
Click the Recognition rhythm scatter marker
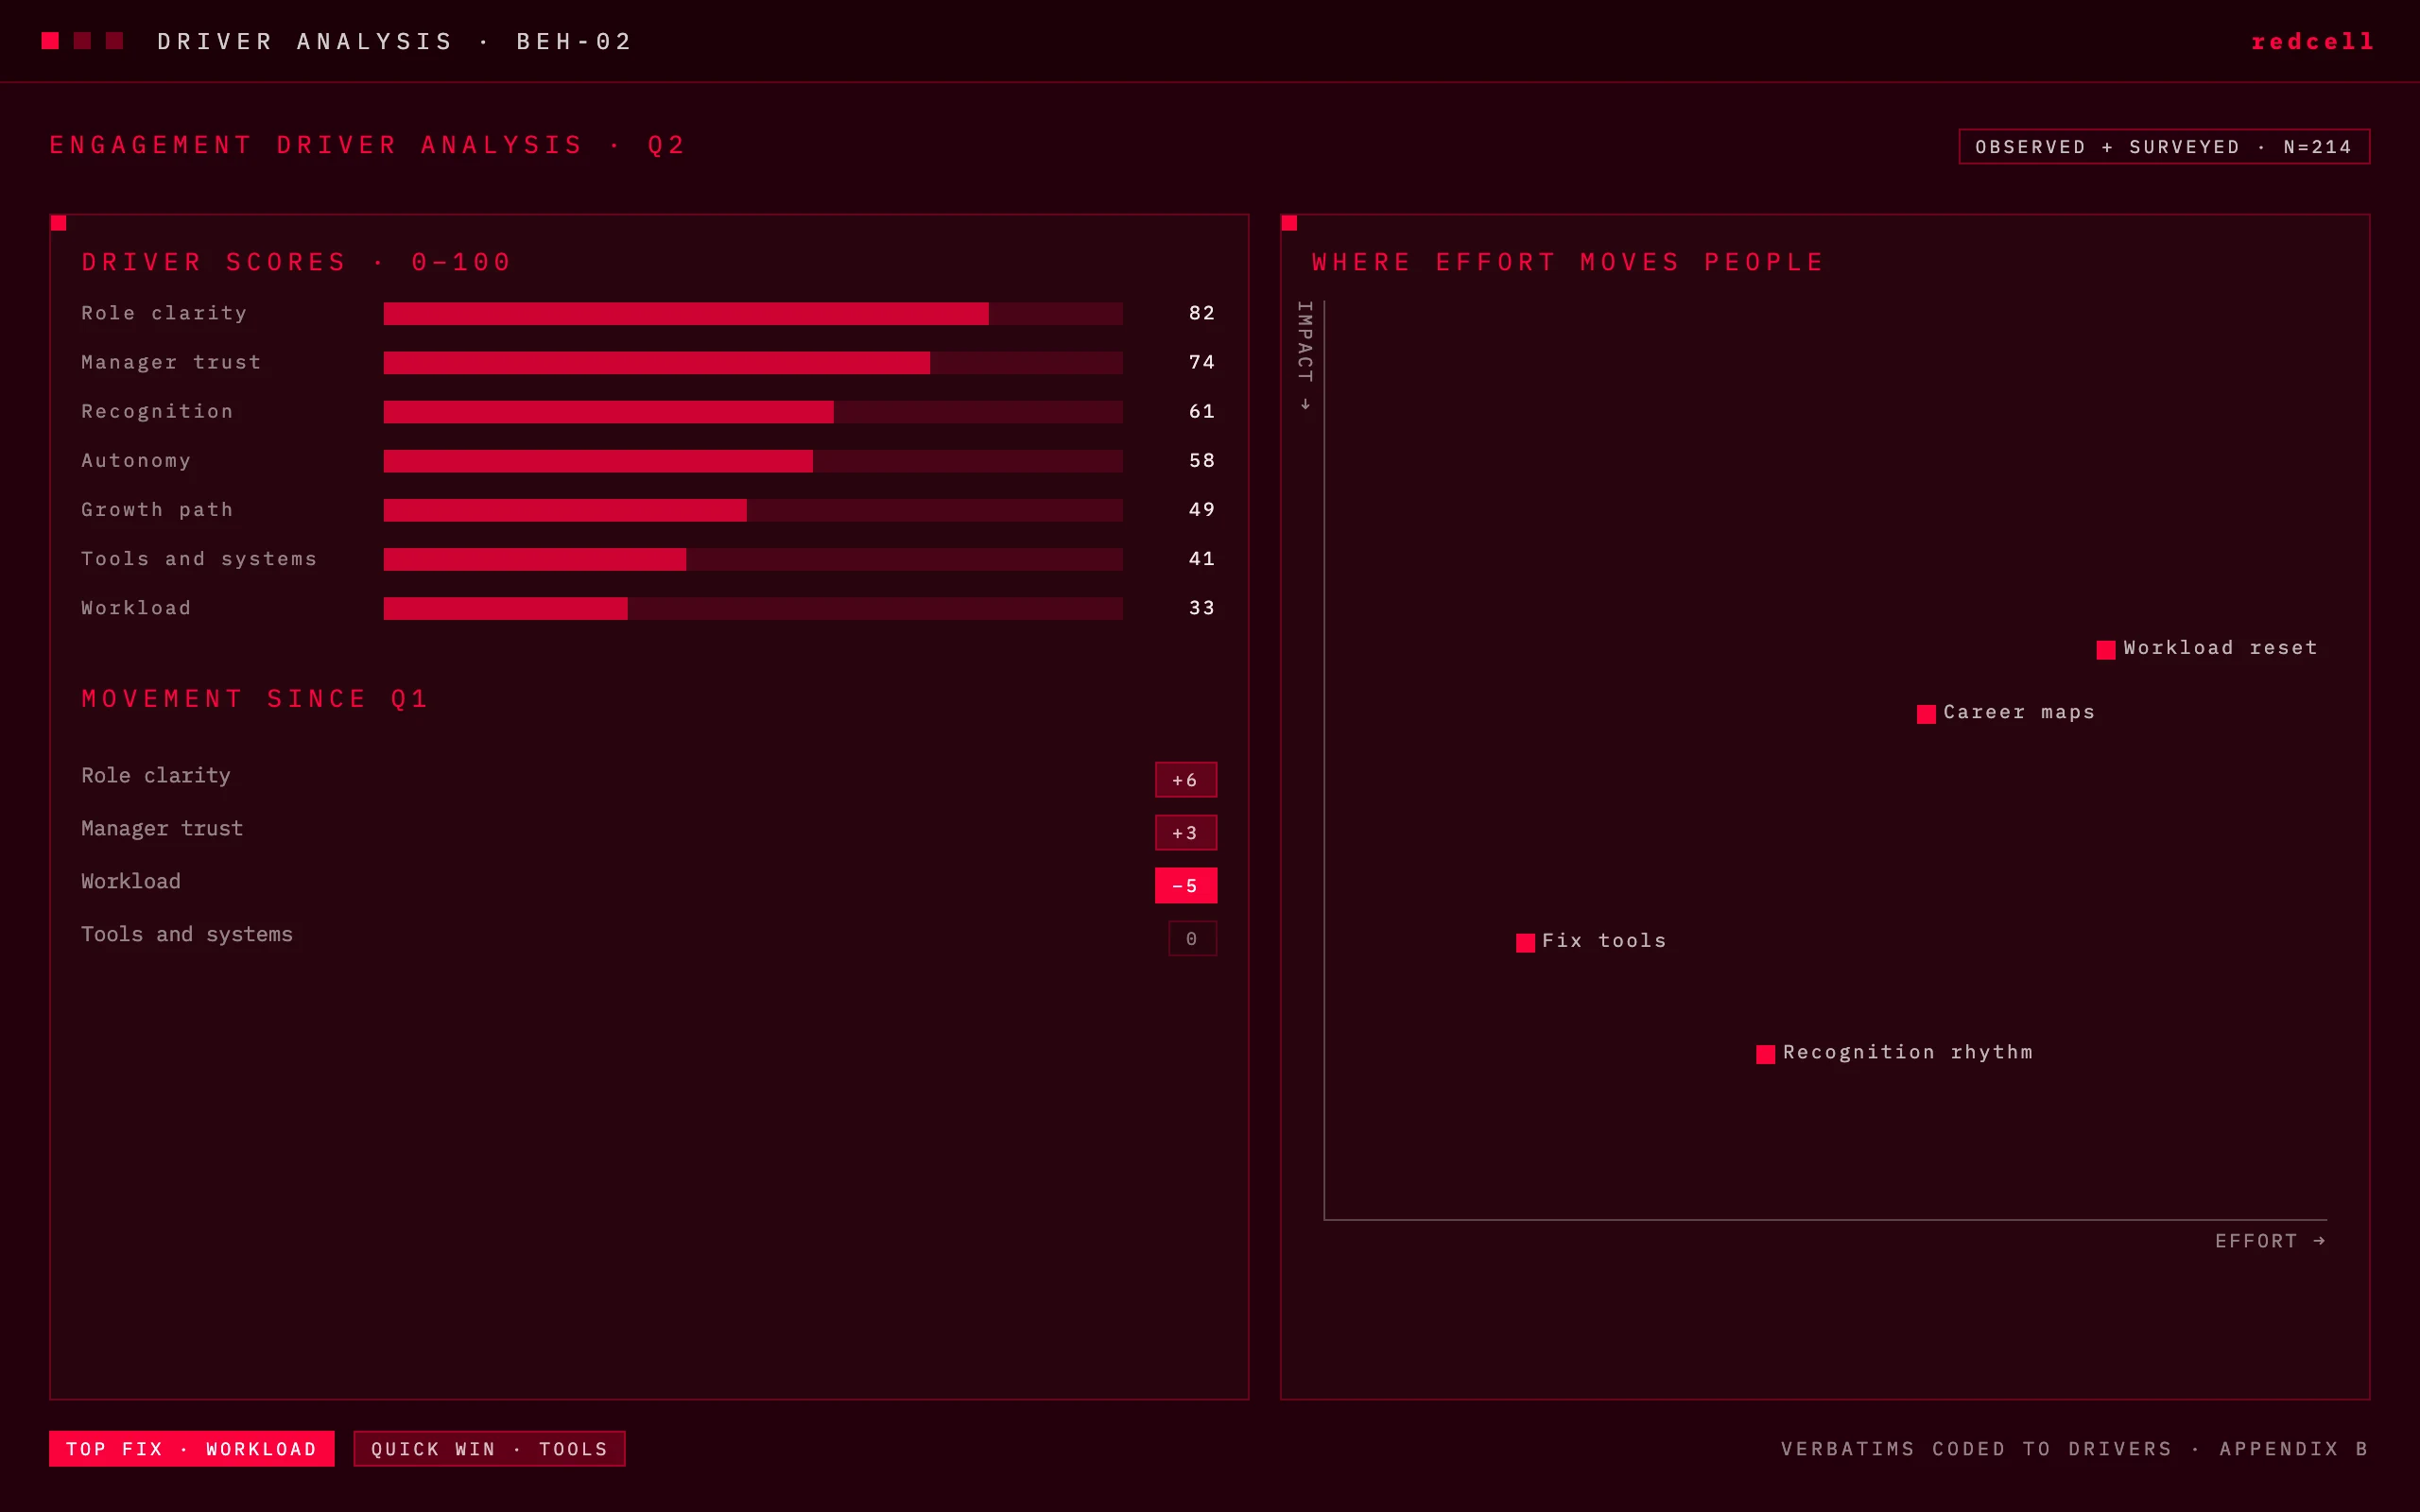[1766, 1054]
